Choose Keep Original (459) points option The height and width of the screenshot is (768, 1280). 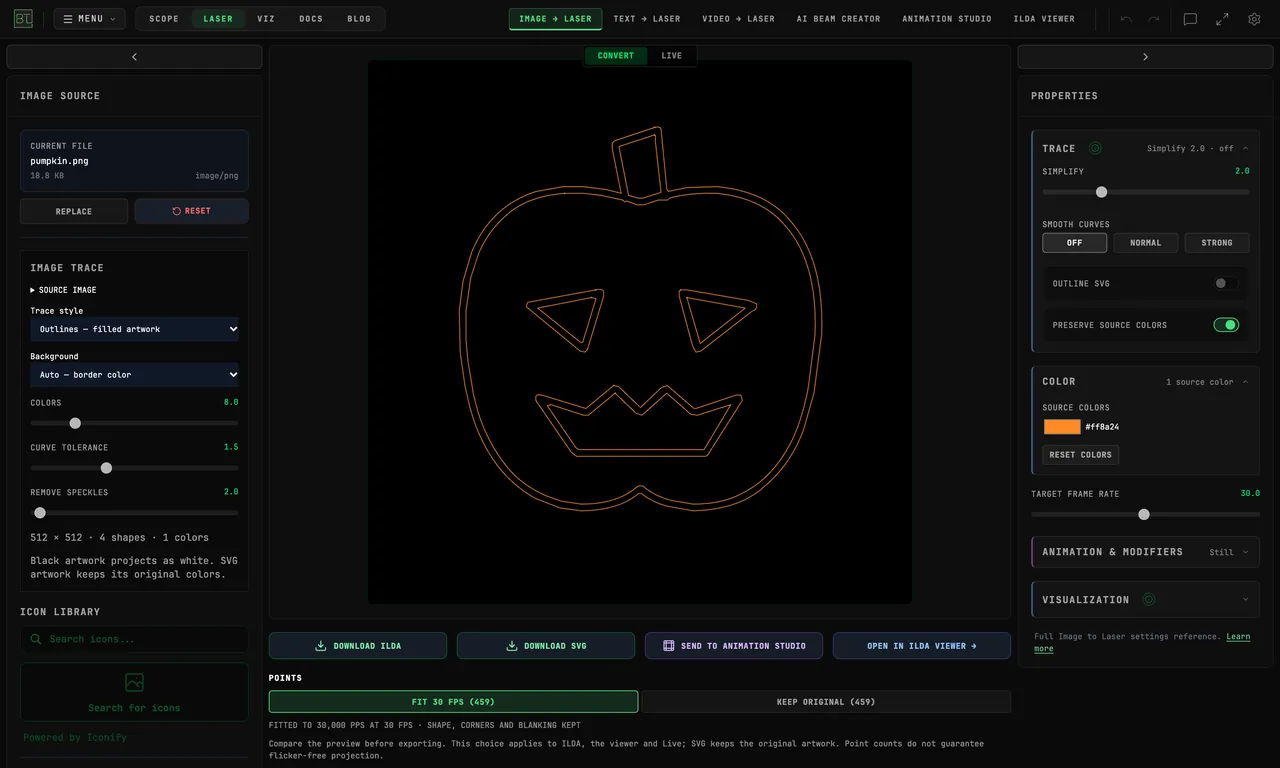click(826, 702)
